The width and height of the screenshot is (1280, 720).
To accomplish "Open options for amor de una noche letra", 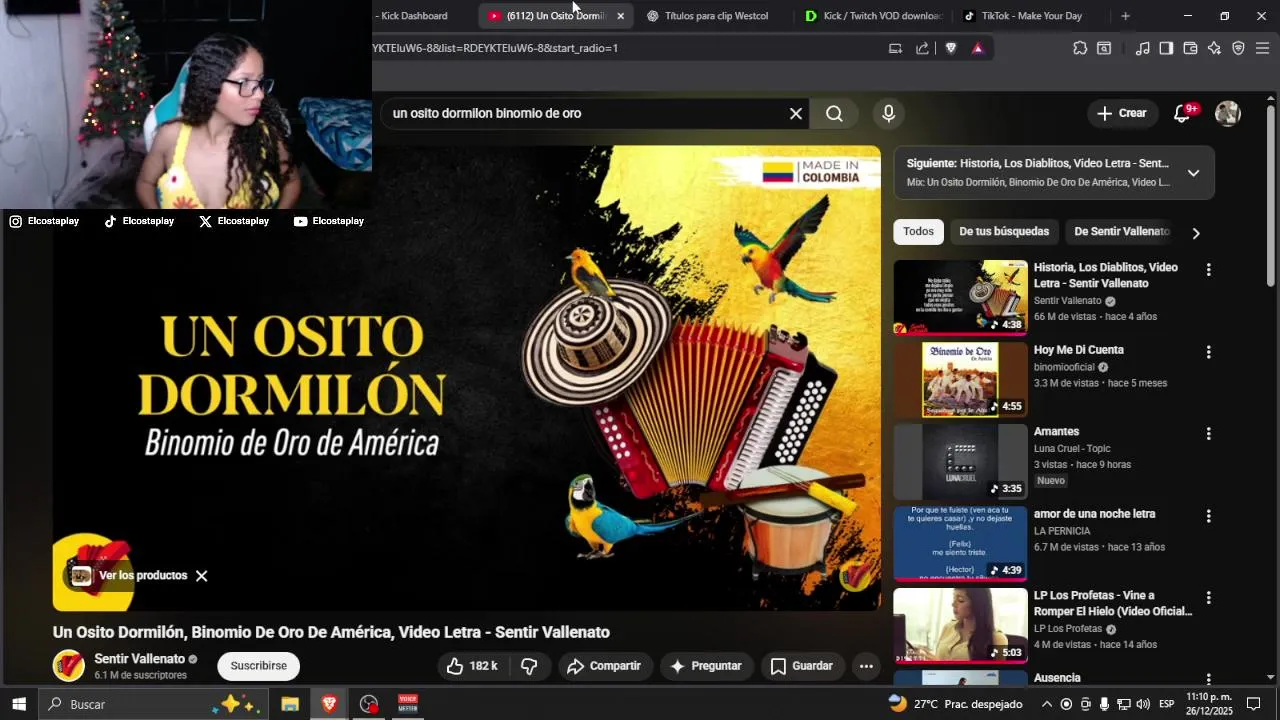I will pos(1208,516).
